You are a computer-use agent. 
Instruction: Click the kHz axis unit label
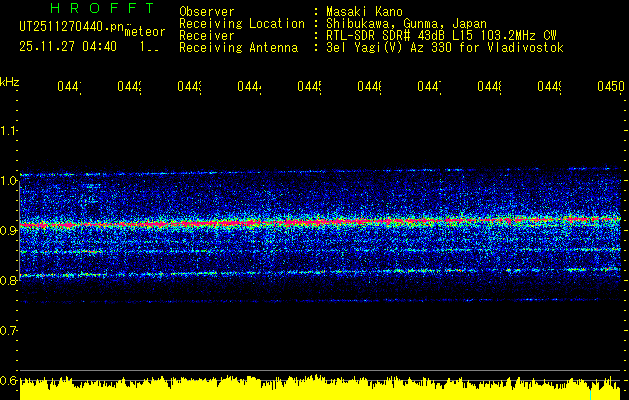point(9,81)
